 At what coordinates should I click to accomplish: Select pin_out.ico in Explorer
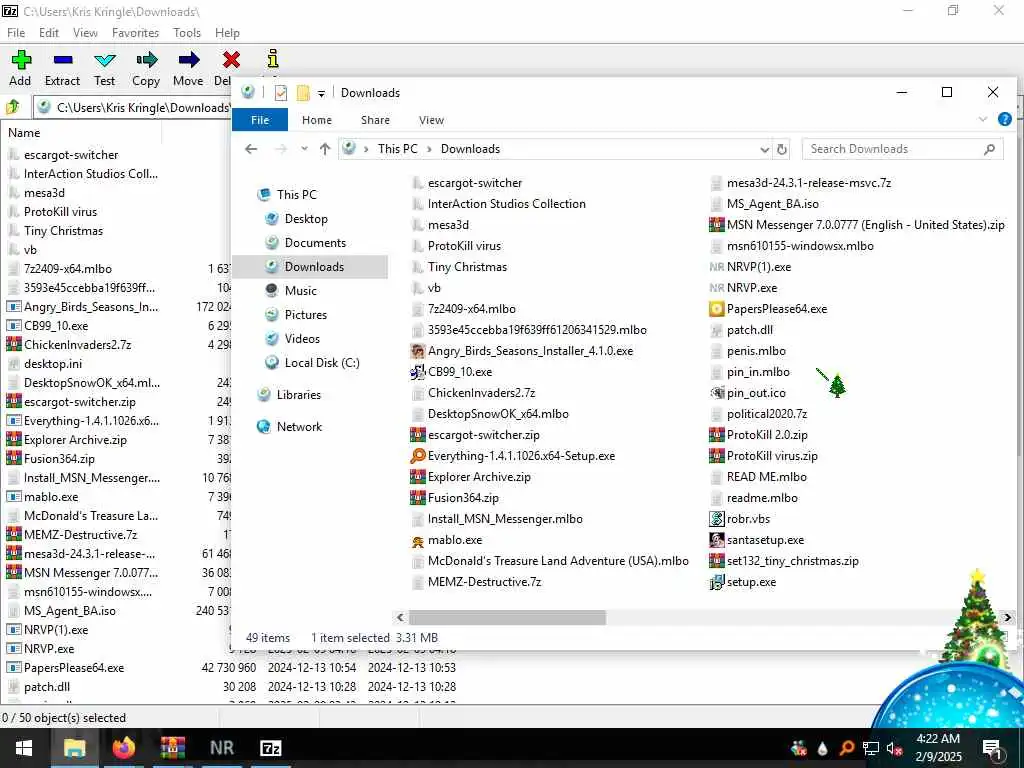tap(747, 393)
